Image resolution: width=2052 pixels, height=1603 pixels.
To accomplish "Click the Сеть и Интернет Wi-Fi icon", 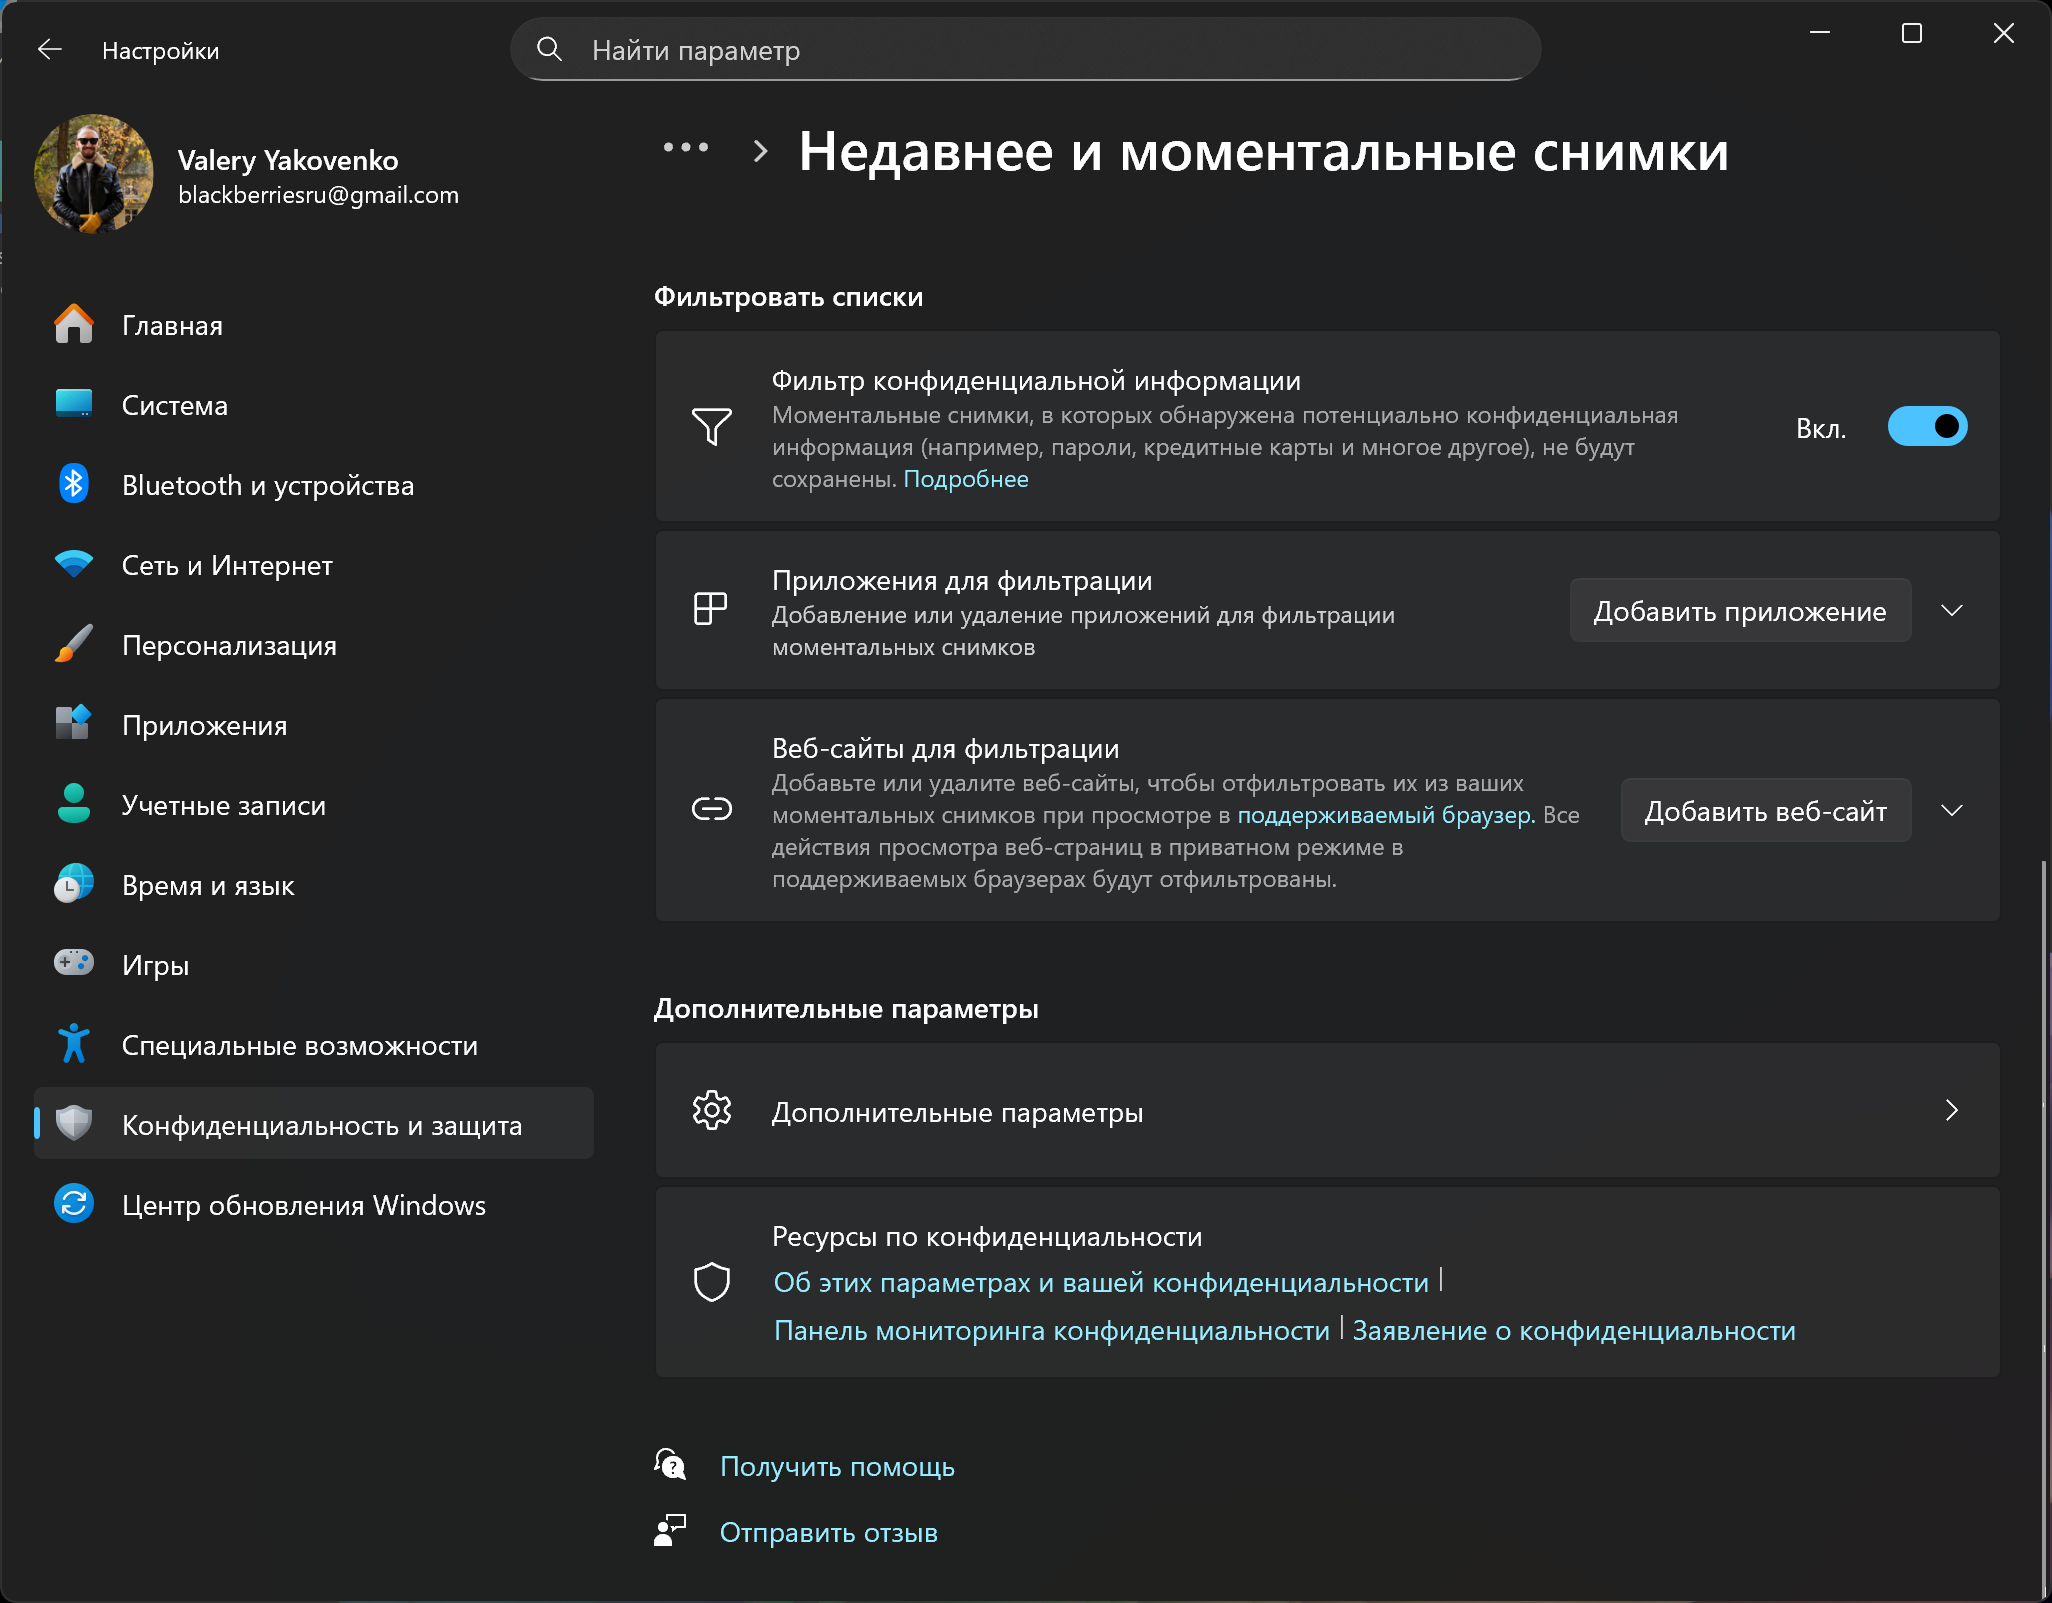I will [x=73, y=565].
